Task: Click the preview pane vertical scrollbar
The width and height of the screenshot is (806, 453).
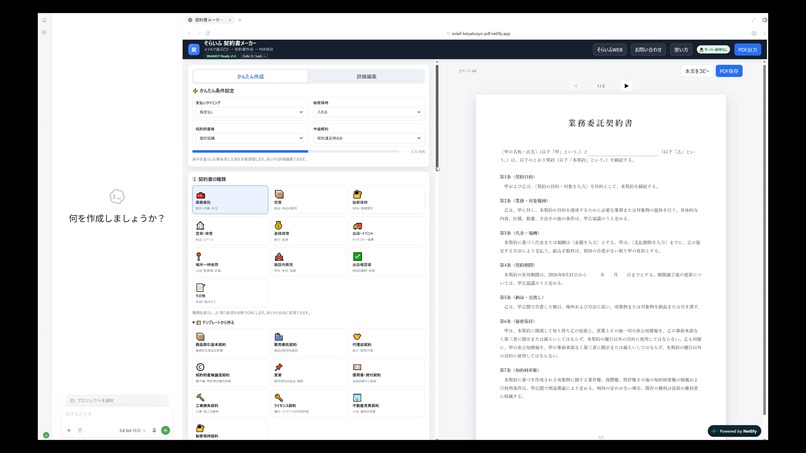Action: click(x=764, y=239)
